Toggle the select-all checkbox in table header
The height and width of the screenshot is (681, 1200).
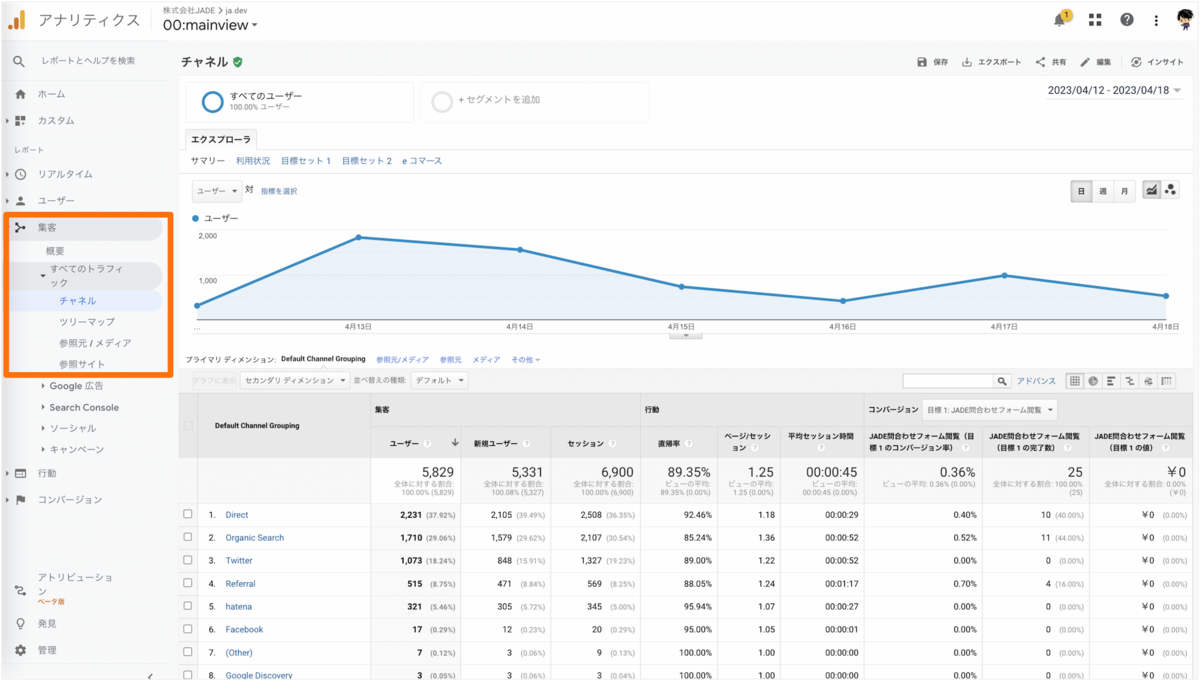pyautogui.click(x=188, y=425)
